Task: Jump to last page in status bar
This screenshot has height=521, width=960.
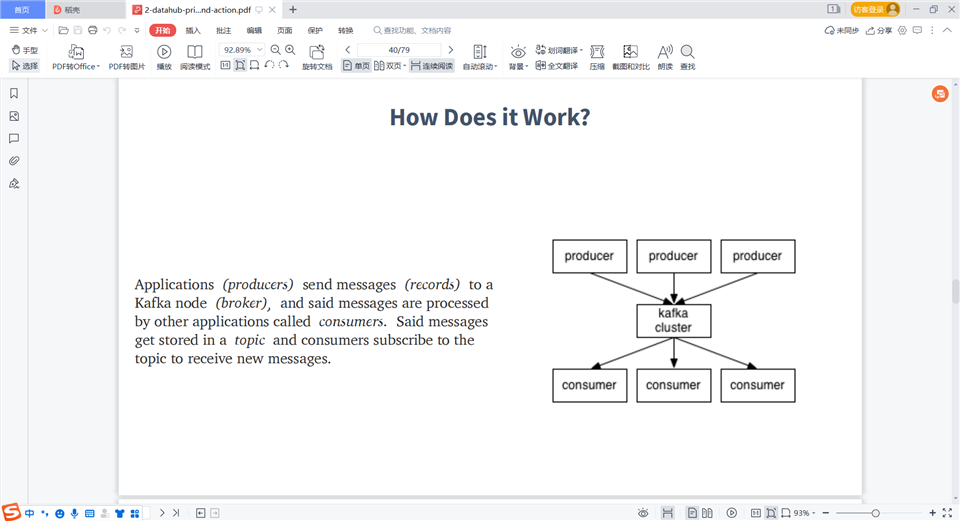Action: (x=176, y=513)
